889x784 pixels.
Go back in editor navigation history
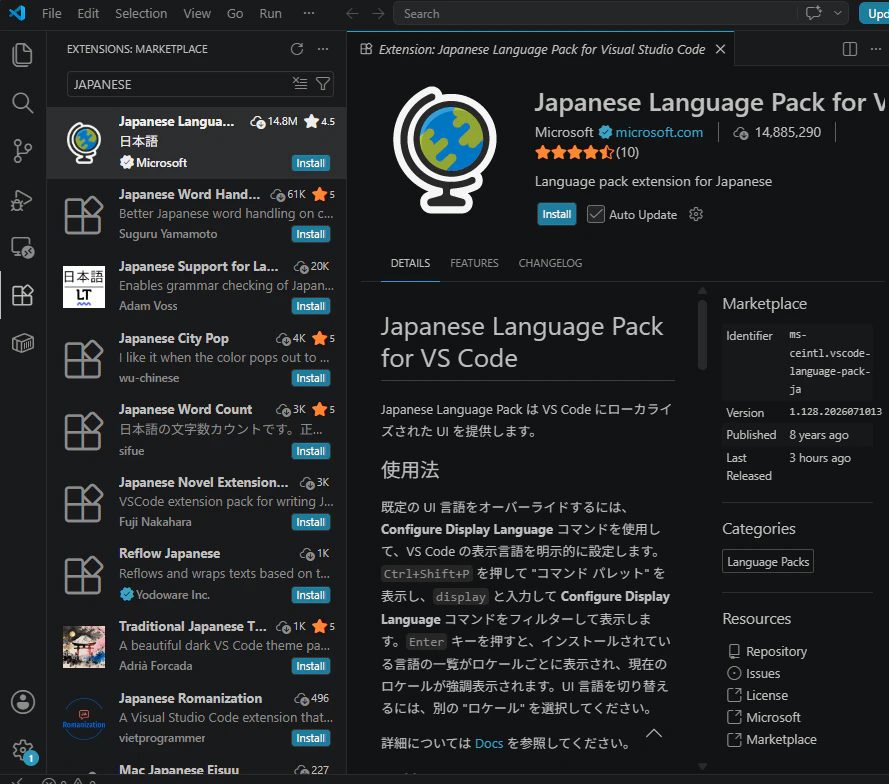point(352,14)
